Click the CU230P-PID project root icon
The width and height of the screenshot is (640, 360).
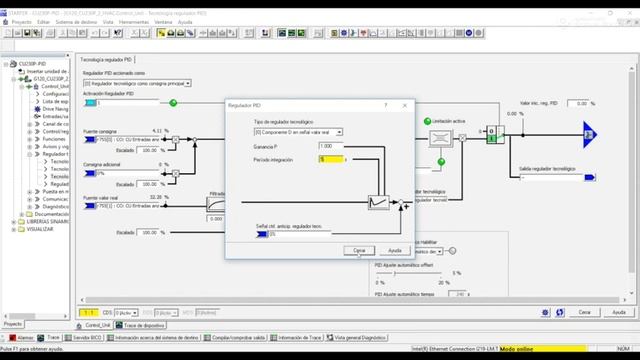click(13, 64)
